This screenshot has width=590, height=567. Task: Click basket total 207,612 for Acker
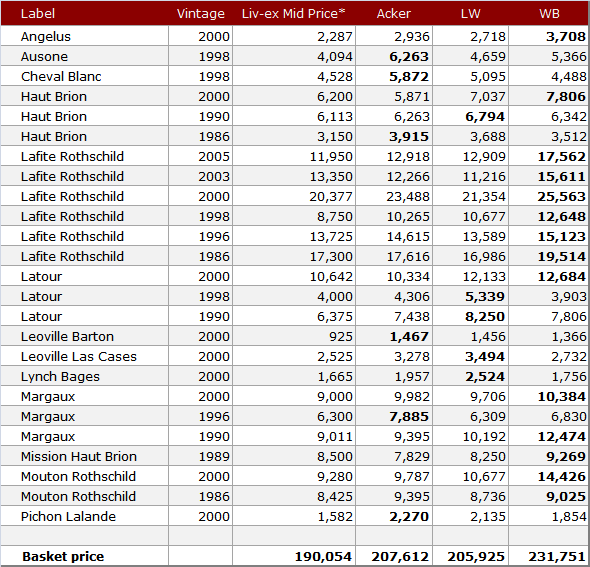coord(400,556)
